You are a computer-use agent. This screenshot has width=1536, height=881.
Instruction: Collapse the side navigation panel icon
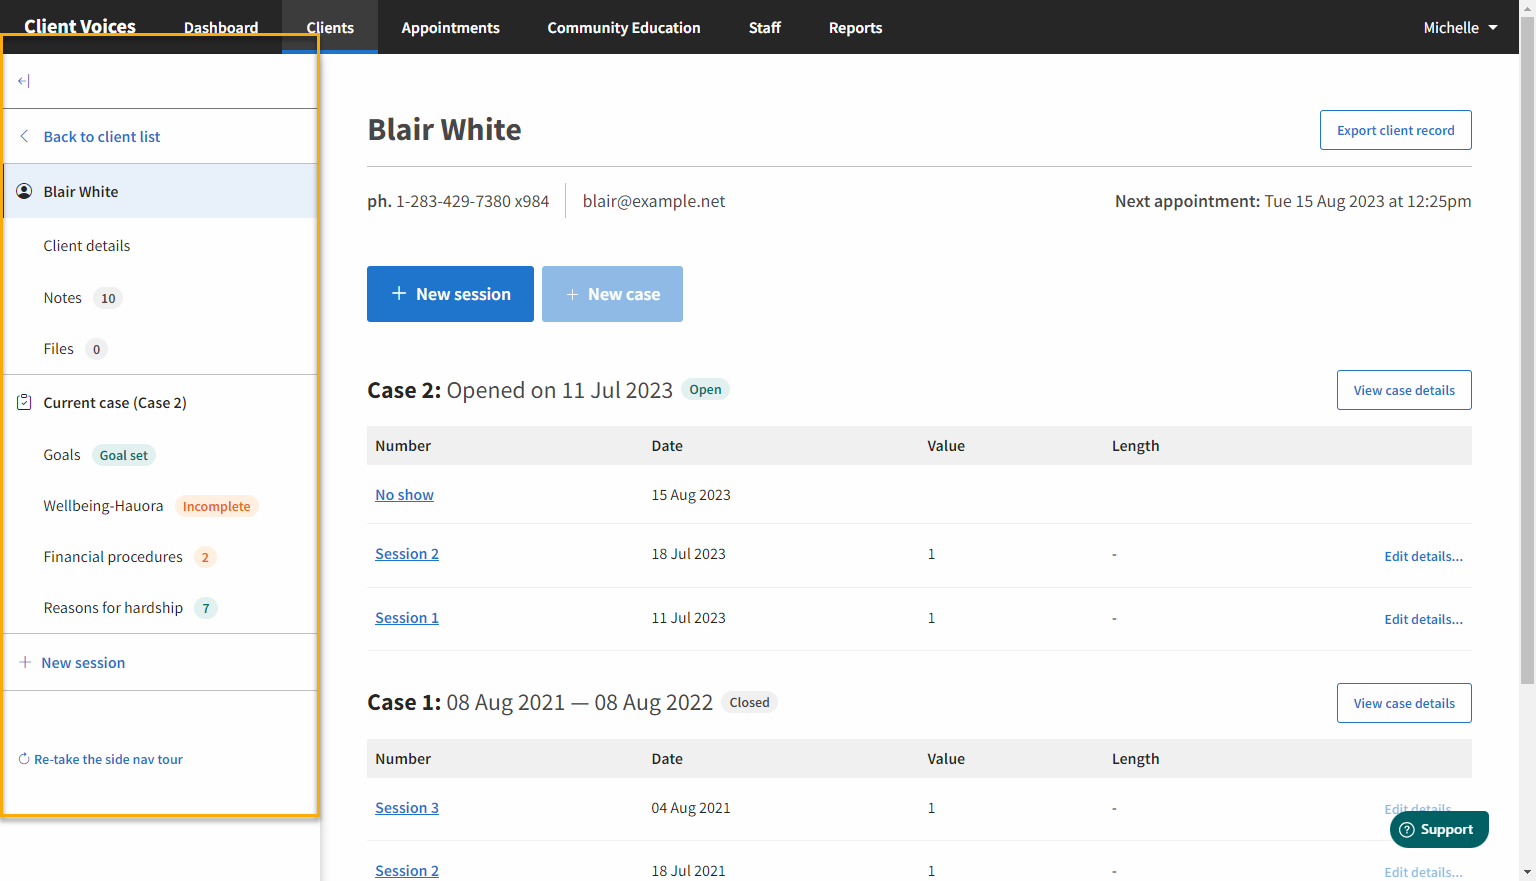click(x=24, y=81)
